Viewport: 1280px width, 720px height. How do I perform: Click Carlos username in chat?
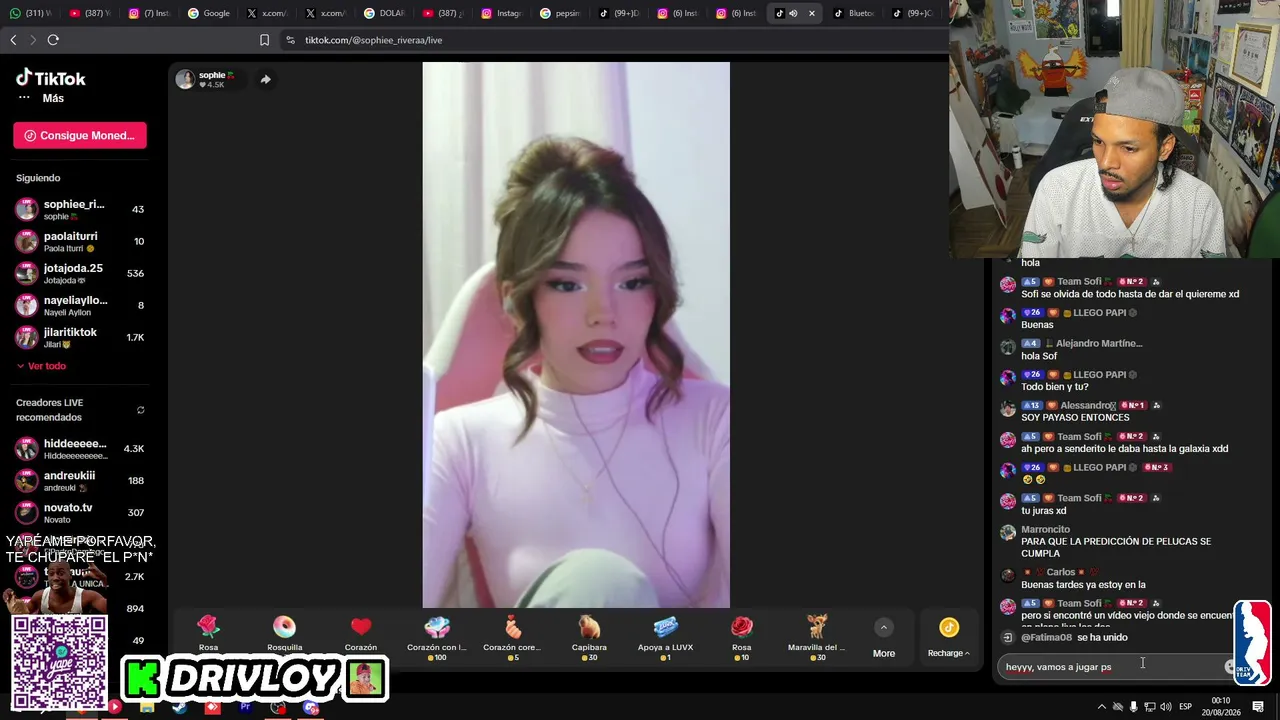(x=1060, y=572)
